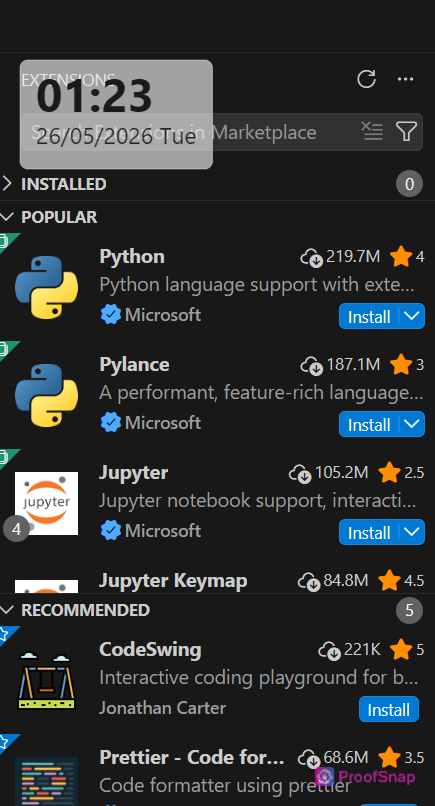Click Jupyter's 105.2M download count

coord(341,472)
